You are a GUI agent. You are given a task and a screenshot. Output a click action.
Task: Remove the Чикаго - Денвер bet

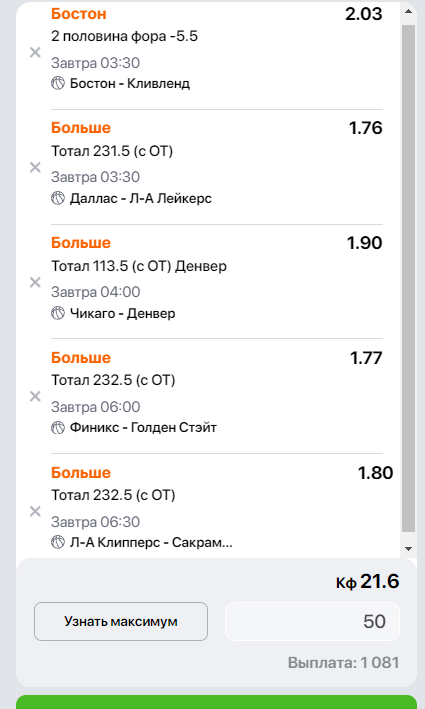(x=35, y=282)
